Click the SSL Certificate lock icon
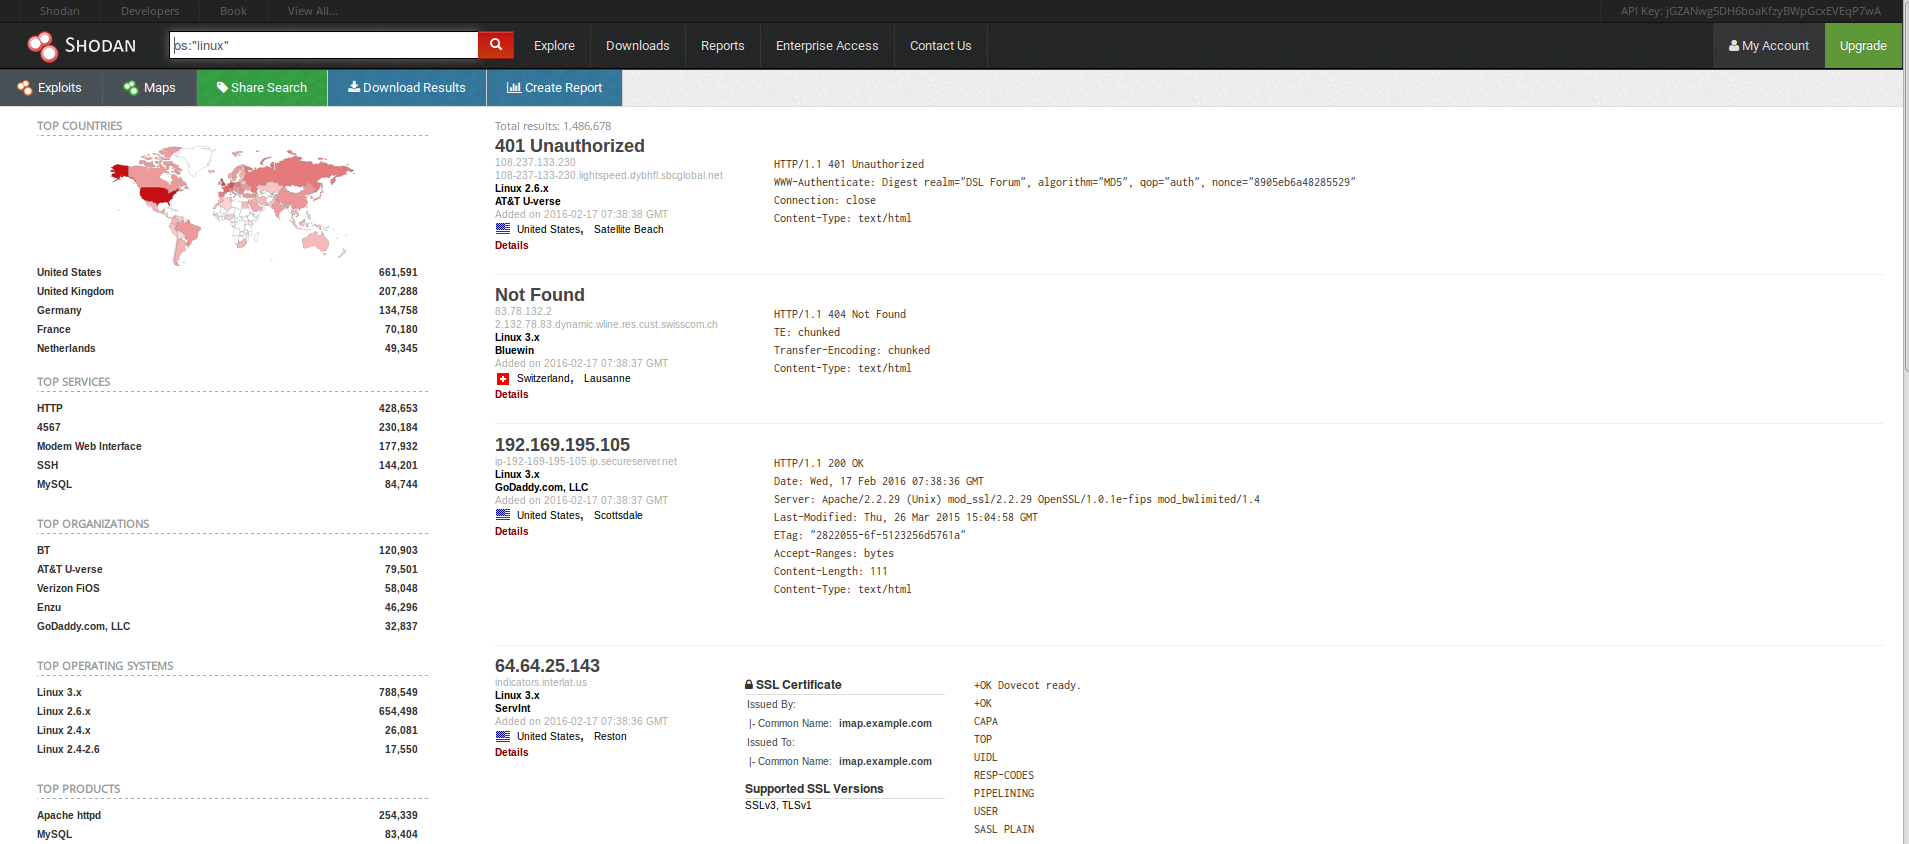The image size is (1909, 844). (749, 685)
